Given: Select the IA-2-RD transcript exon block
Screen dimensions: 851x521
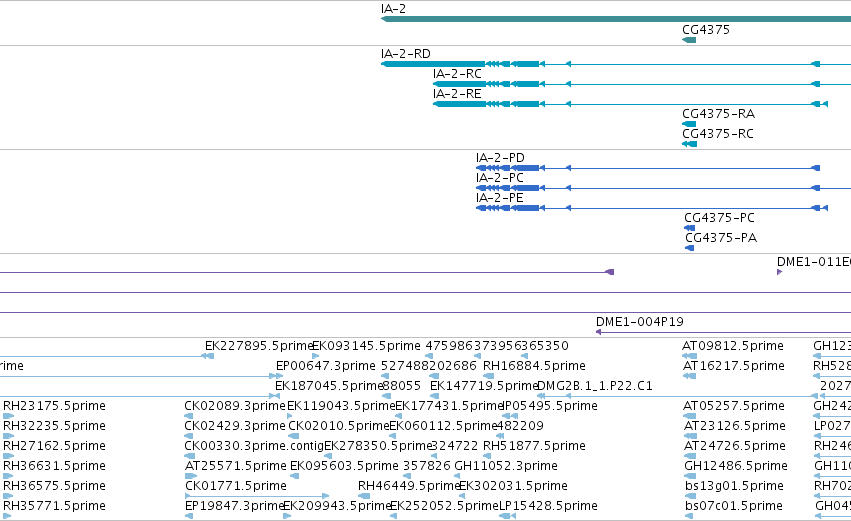Looking at the screenshot, I should pyautogui.click(x=433, y=64).
